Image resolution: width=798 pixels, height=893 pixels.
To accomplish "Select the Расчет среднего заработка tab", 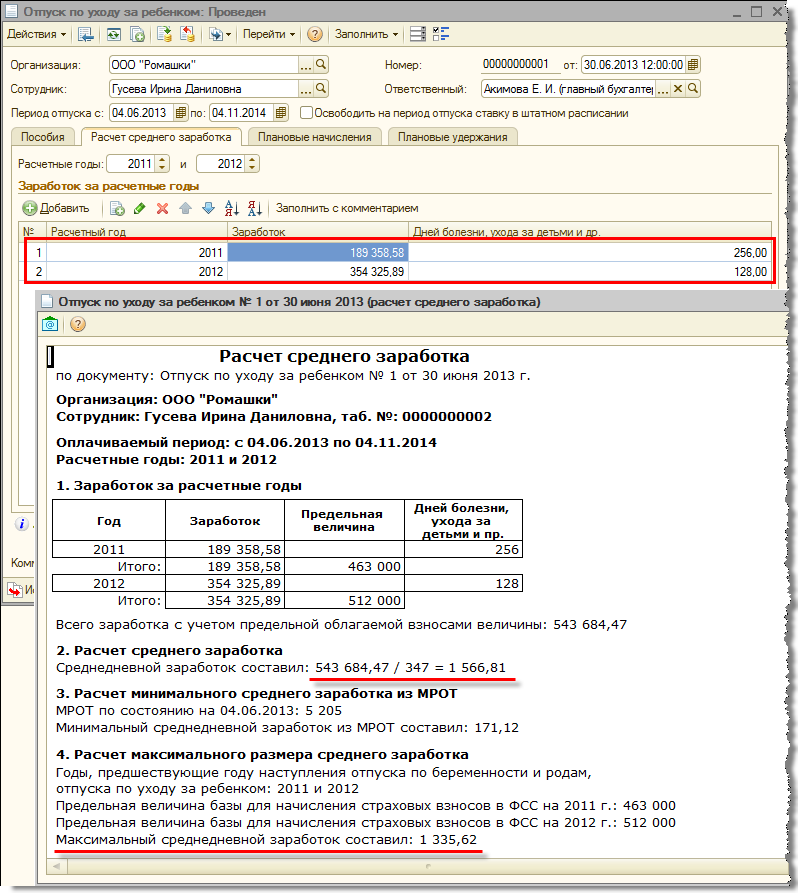I will coord(161,137).
